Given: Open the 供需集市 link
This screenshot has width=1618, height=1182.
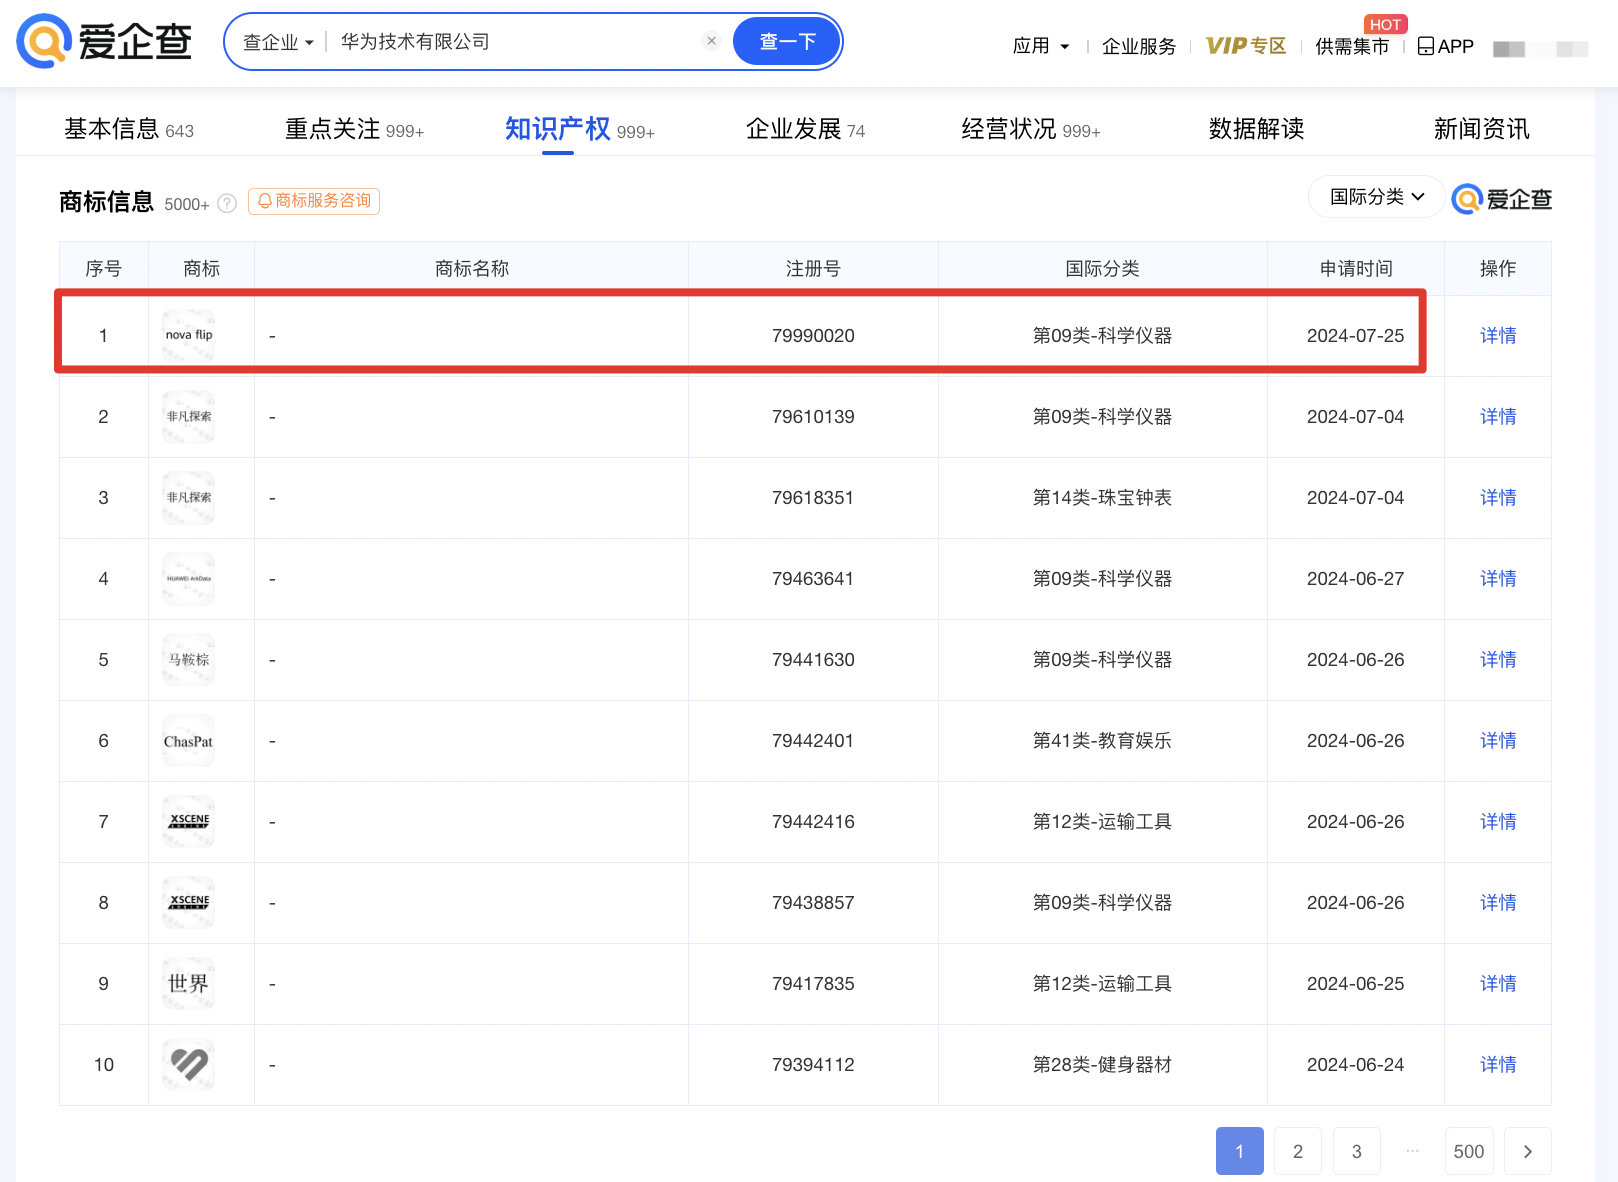Looking at the screenshot, I should (x=1352, y=46).
